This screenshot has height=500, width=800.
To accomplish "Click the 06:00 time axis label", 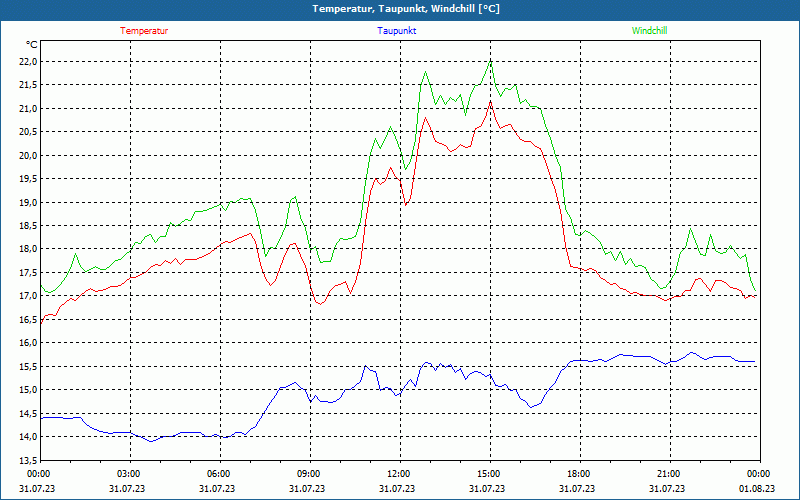I will [x=220, y=474].
